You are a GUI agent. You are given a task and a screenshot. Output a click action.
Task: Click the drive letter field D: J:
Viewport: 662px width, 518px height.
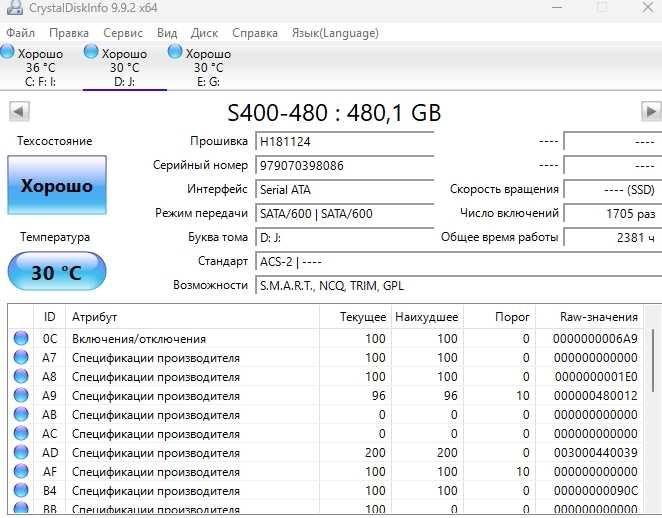(x=345, y=238)
